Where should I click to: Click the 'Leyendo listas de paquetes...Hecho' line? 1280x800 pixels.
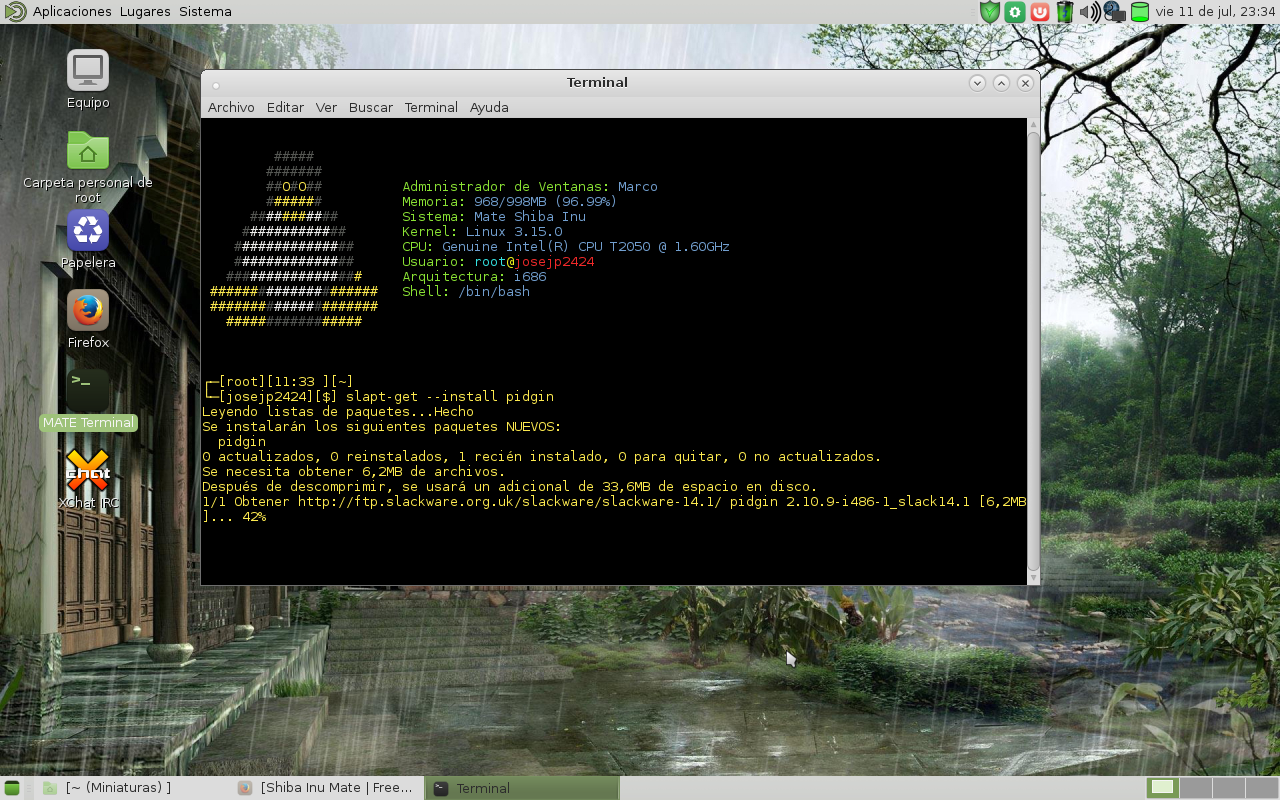click(x=338, y=412)
